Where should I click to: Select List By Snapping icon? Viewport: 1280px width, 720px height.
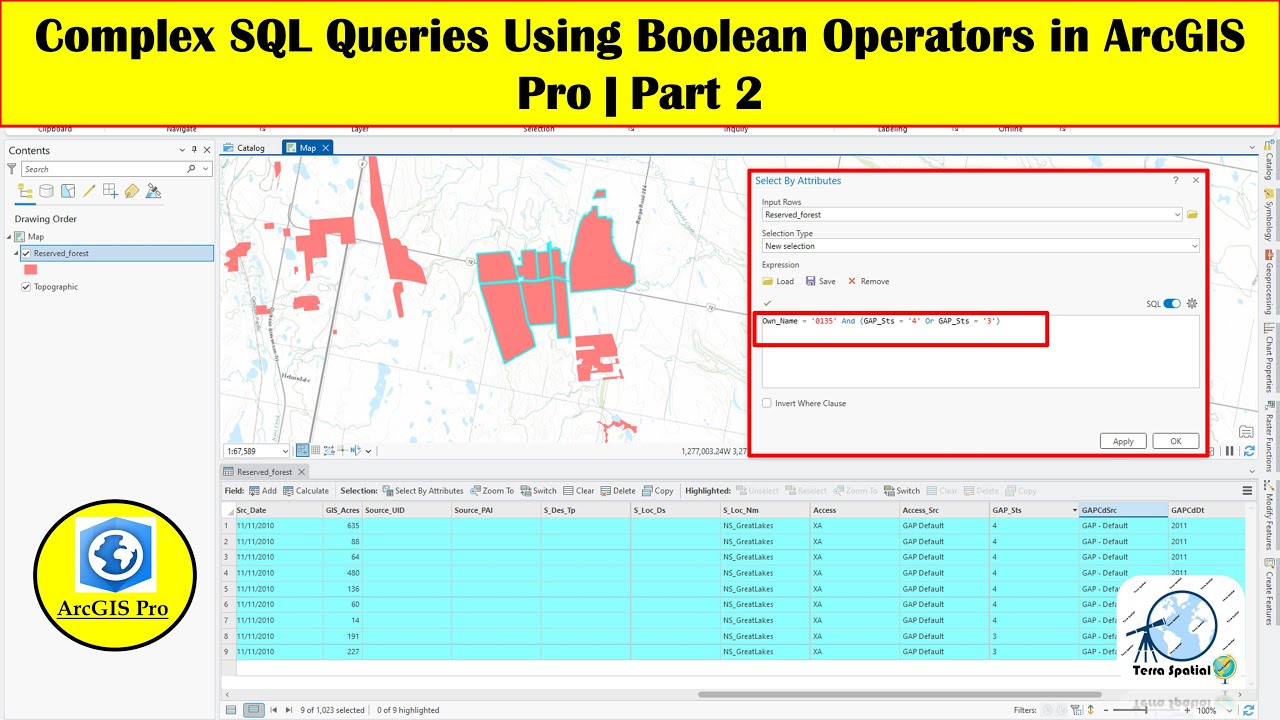tap(110, 191)
